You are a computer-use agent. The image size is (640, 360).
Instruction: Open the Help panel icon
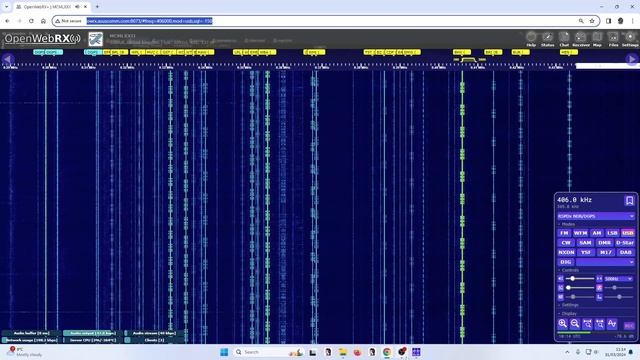(531, 38)
